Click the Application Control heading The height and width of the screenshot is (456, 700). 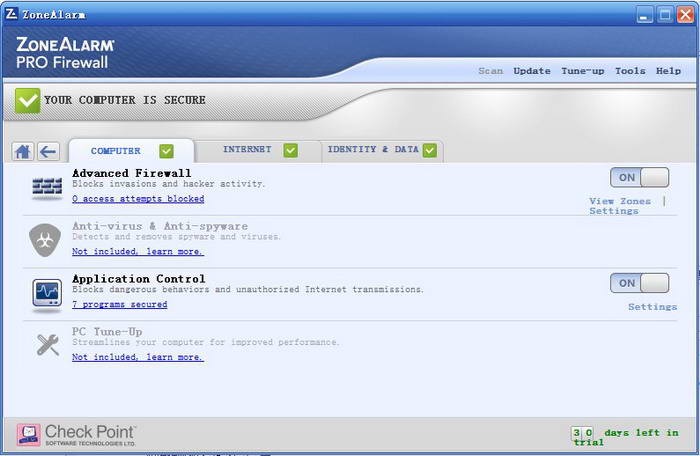click(139, 279)
